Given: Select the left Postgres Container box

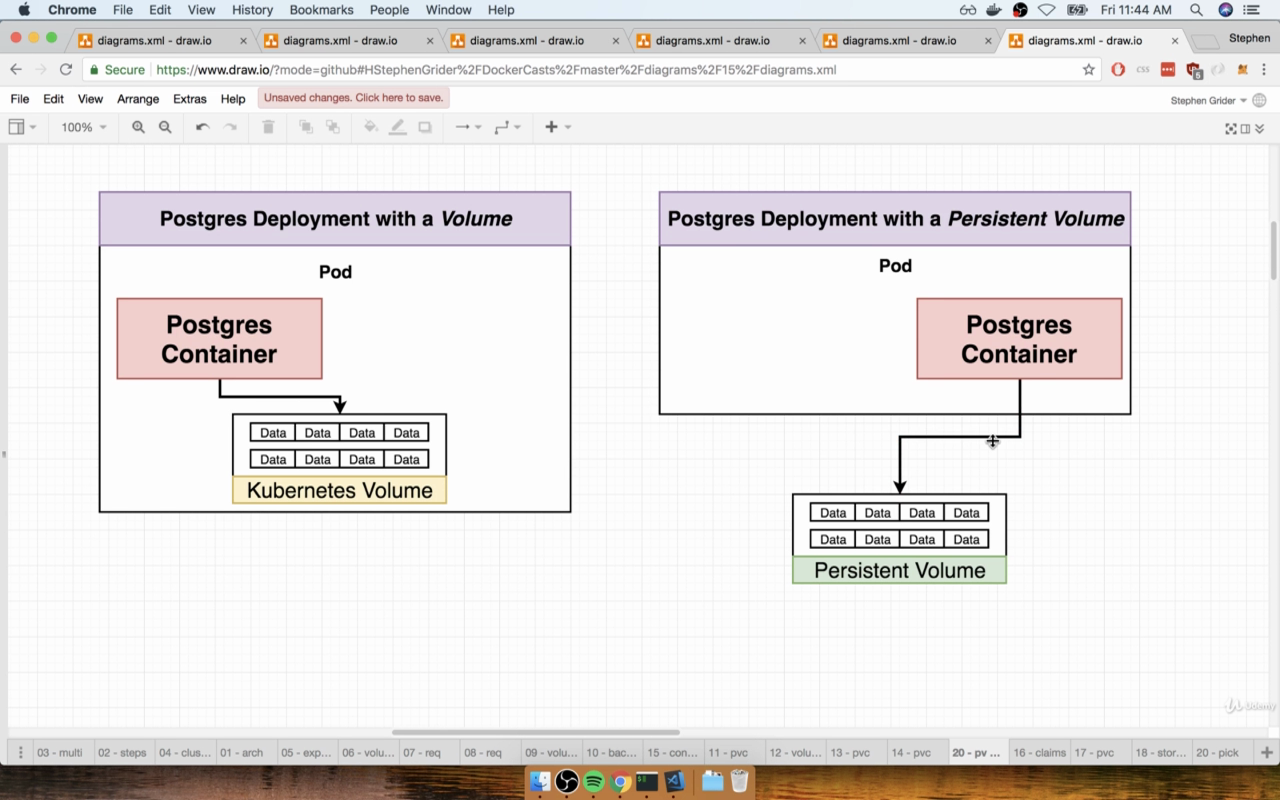Looking at the screenshot, I should coord(219,338).
